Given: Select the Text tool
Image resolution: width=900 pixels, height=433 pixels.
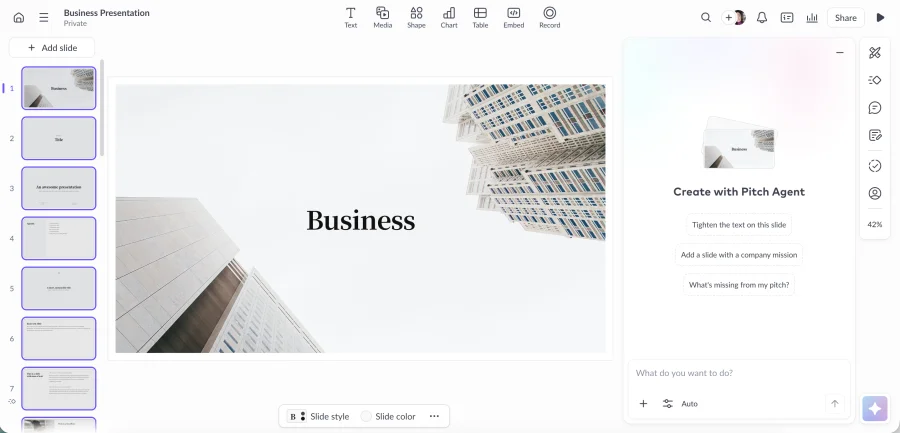Looking at the screenshot, I should coord(351,17).
